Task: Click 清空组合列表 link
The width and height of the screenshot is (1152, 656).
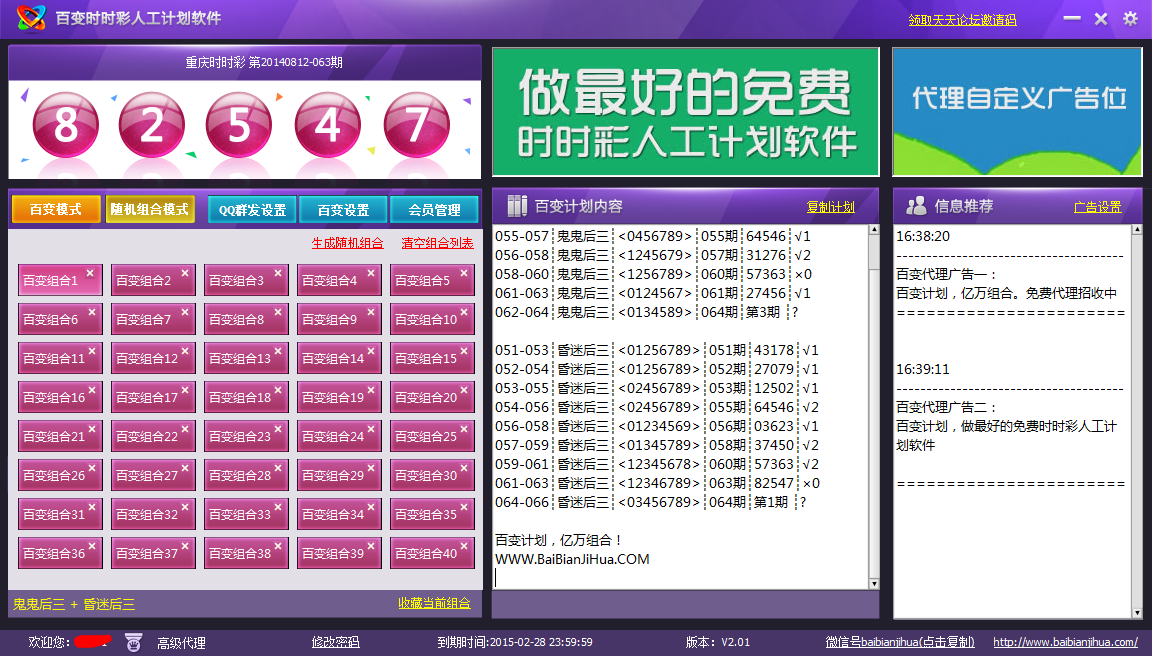Action: click(437, 243)
